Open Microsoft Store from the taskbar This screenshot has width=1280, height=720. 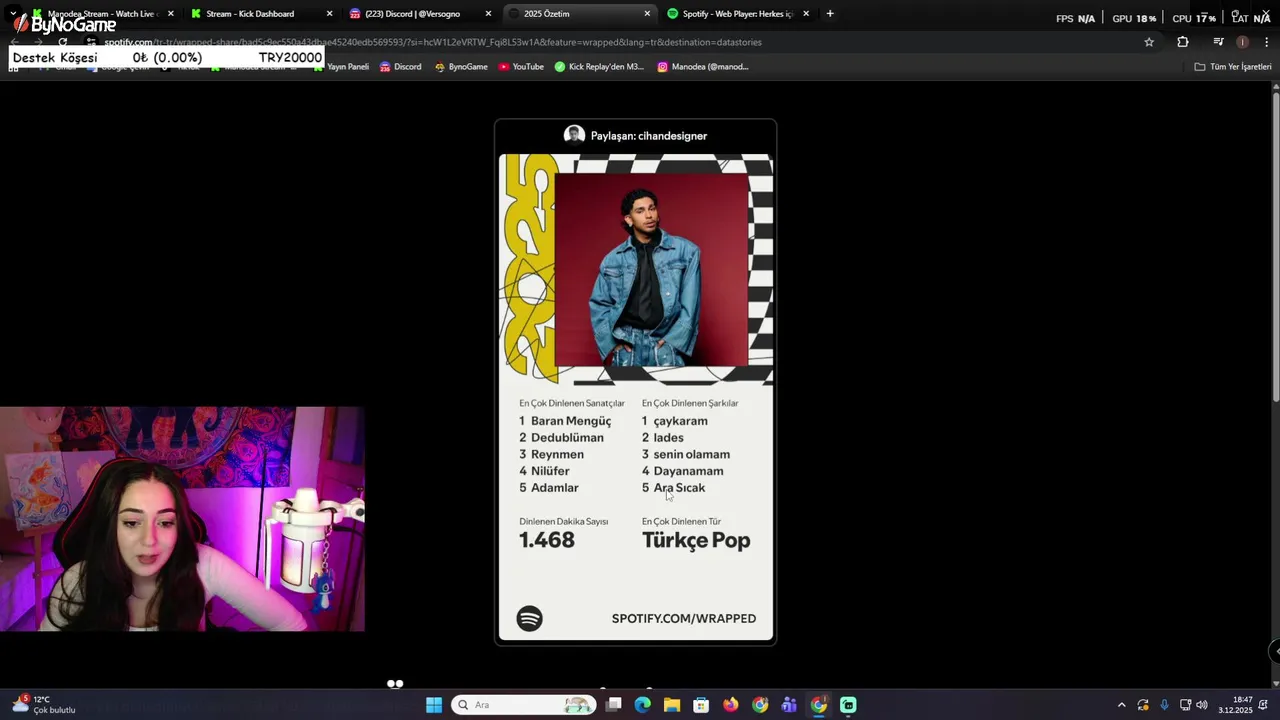pos(701,705)
